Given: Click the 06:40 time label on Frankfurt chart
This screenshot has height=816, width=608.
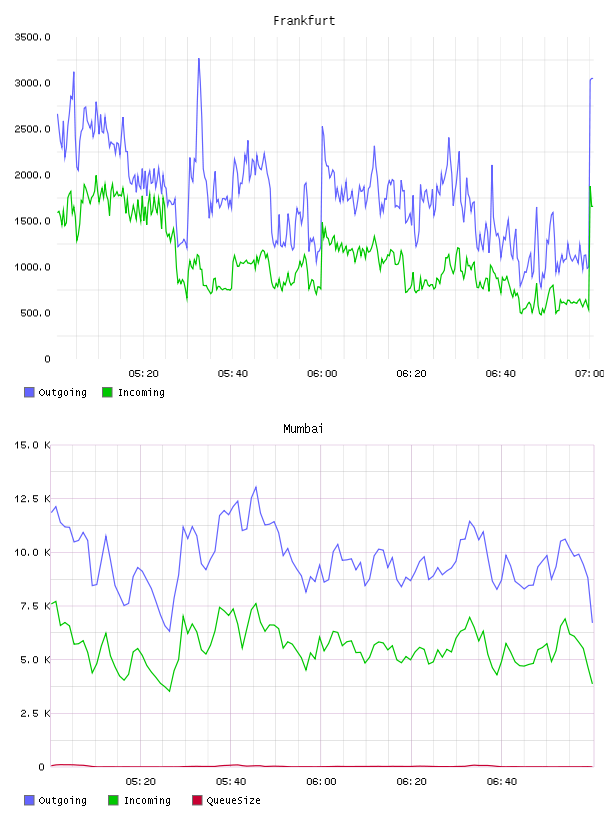Looking at the screenshot, I should (x=501, y=374).
